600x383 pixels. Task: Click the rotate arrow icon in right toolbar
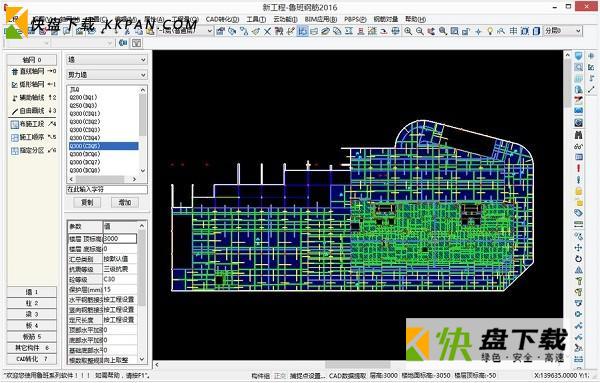click(578, 259)
